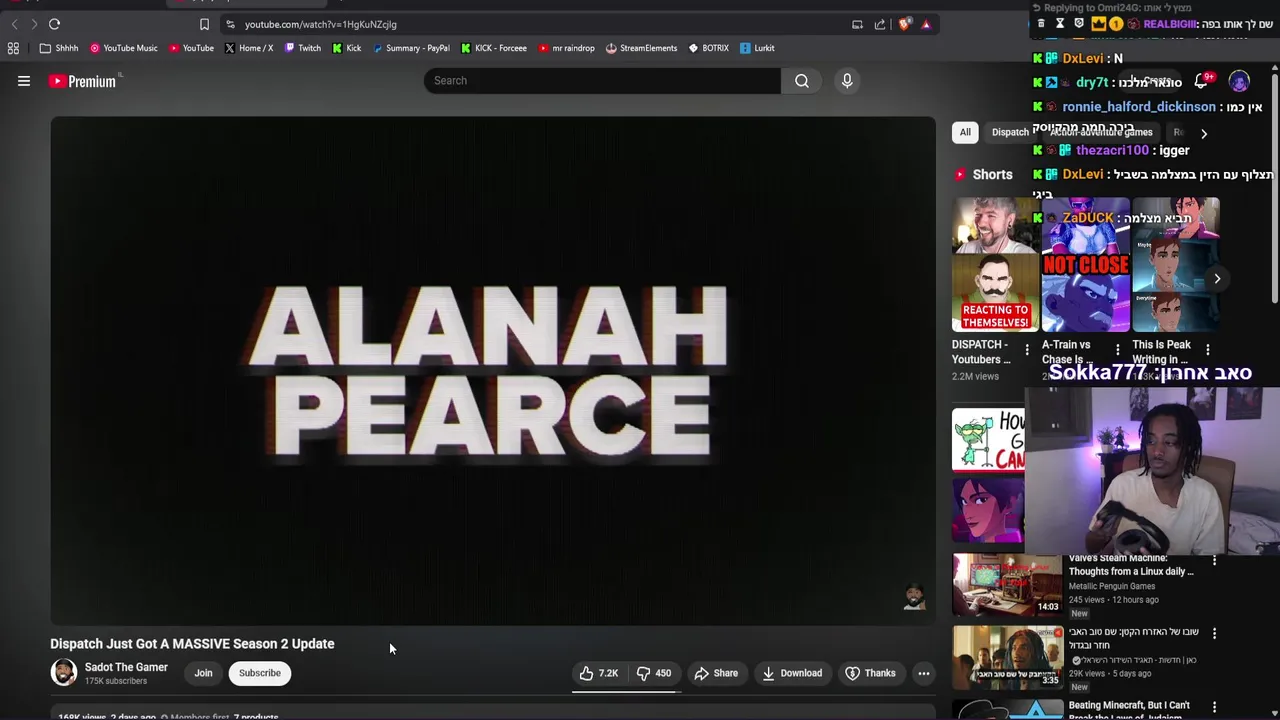1280x720 pixels.
Task: Show the next shorts with the right arrow
Action: coord(1217,279)
